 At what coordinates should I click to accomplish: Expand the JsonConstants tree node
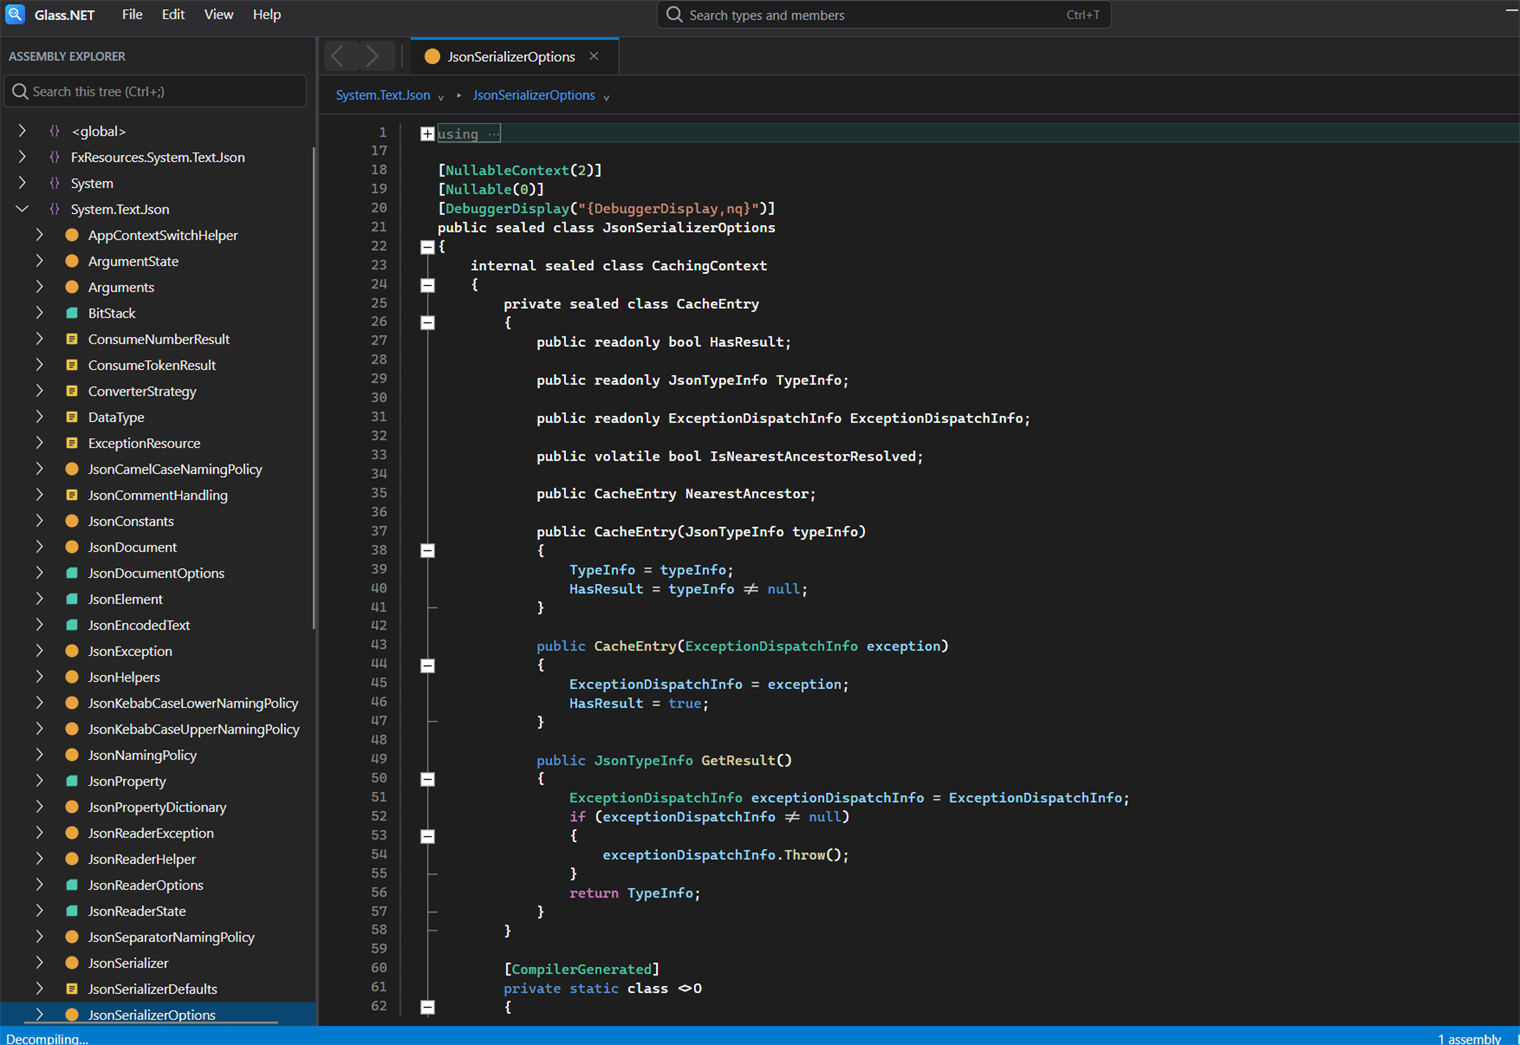(39, 521)
